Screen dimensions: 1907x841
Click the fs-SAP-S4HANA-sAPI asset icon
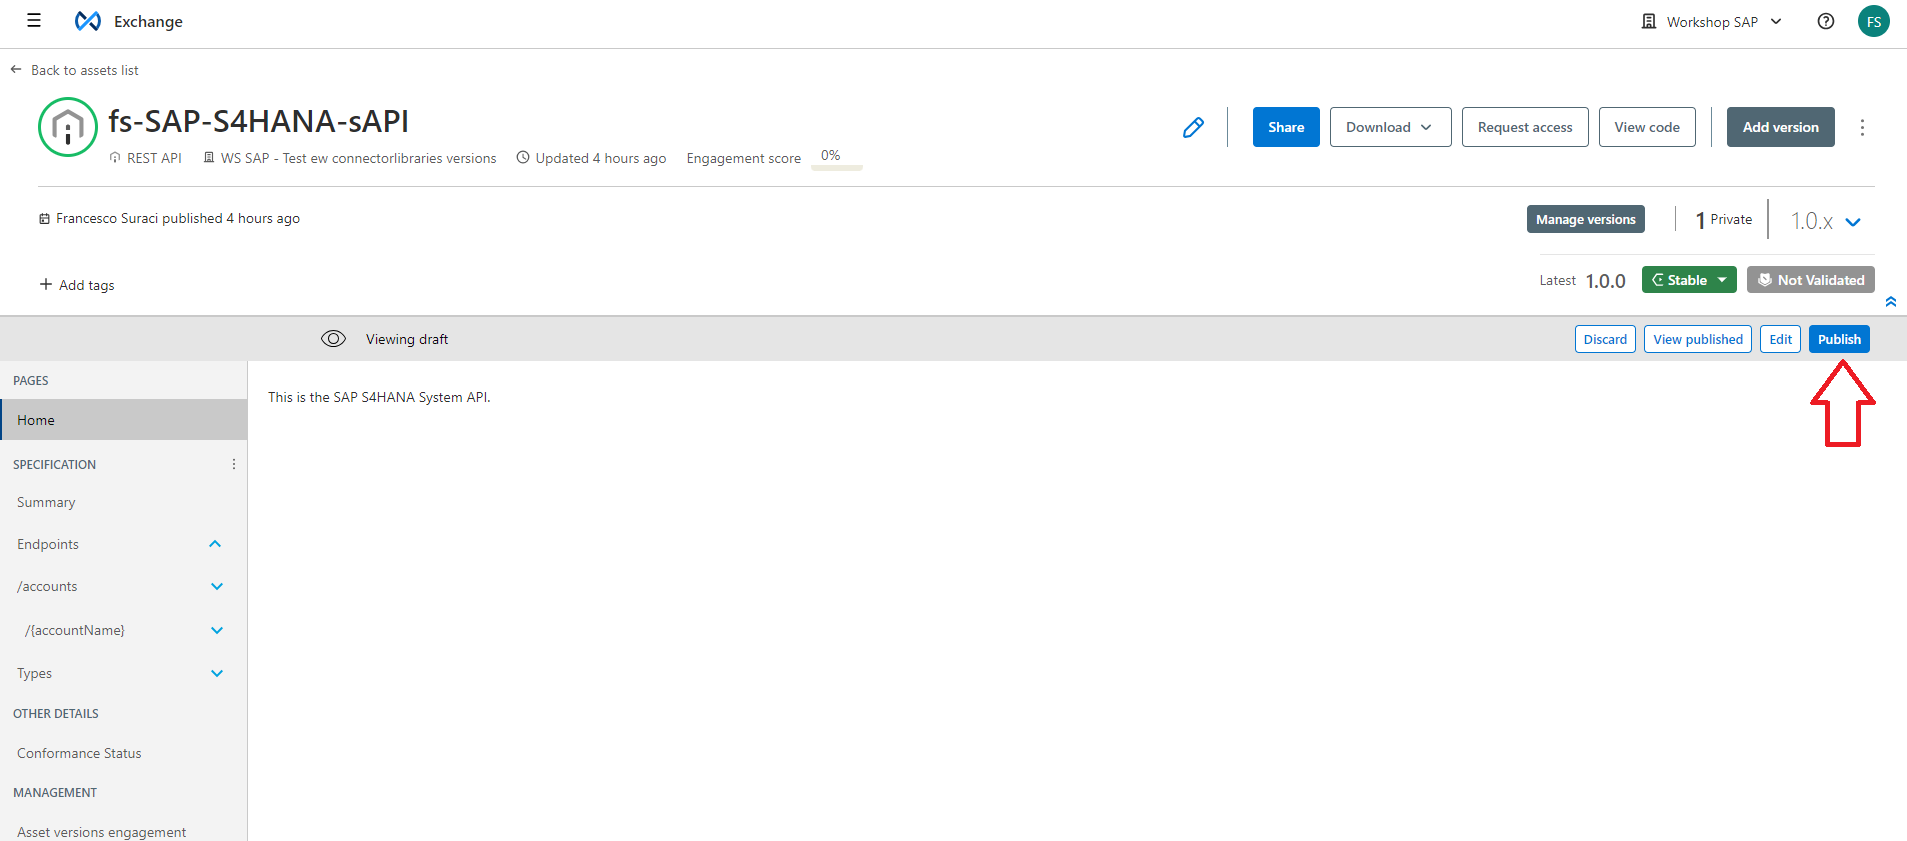[68, 127]
